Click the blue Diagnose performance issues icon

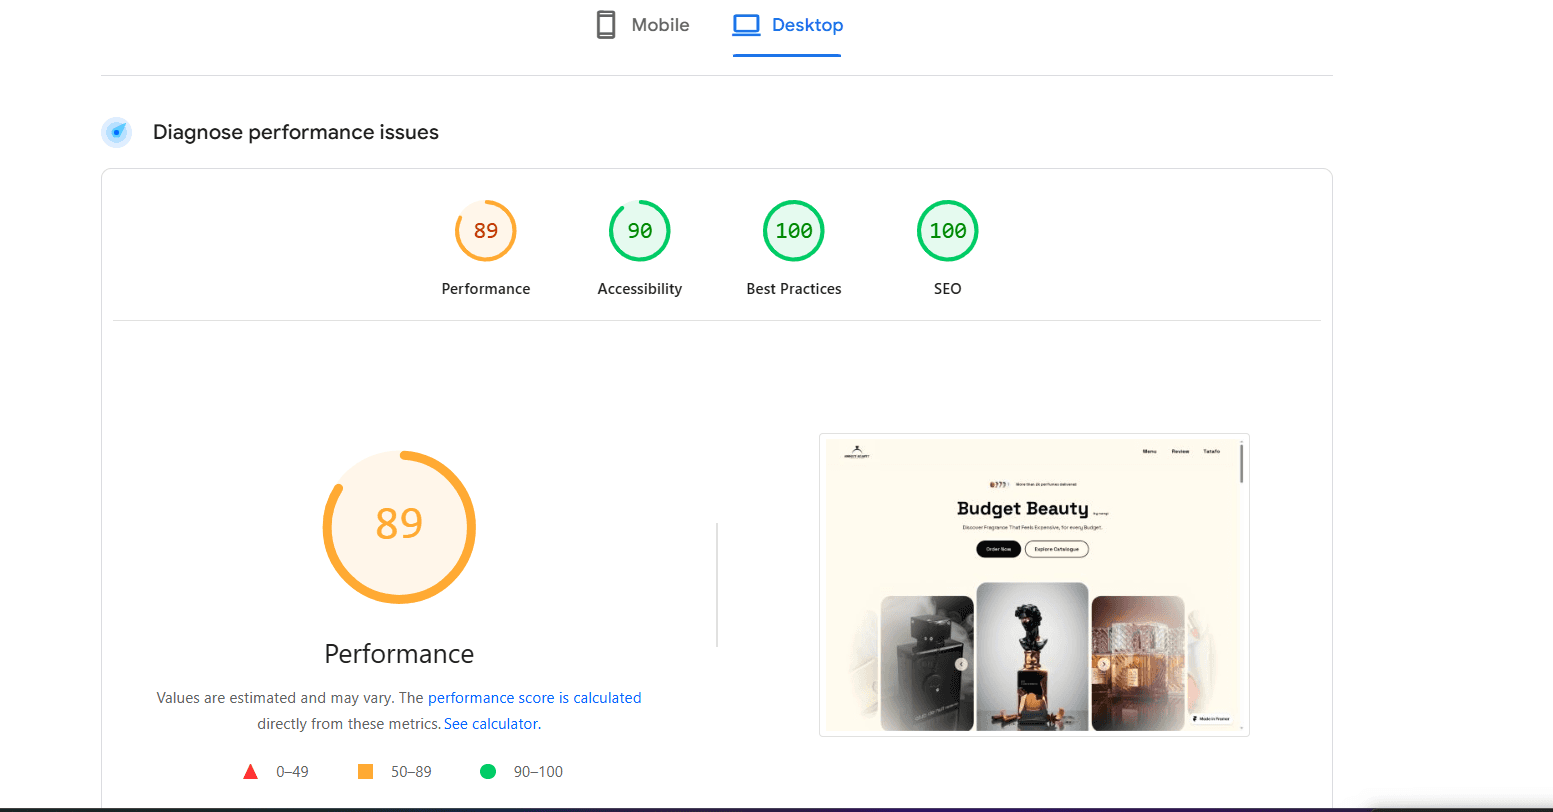[116, 131]
